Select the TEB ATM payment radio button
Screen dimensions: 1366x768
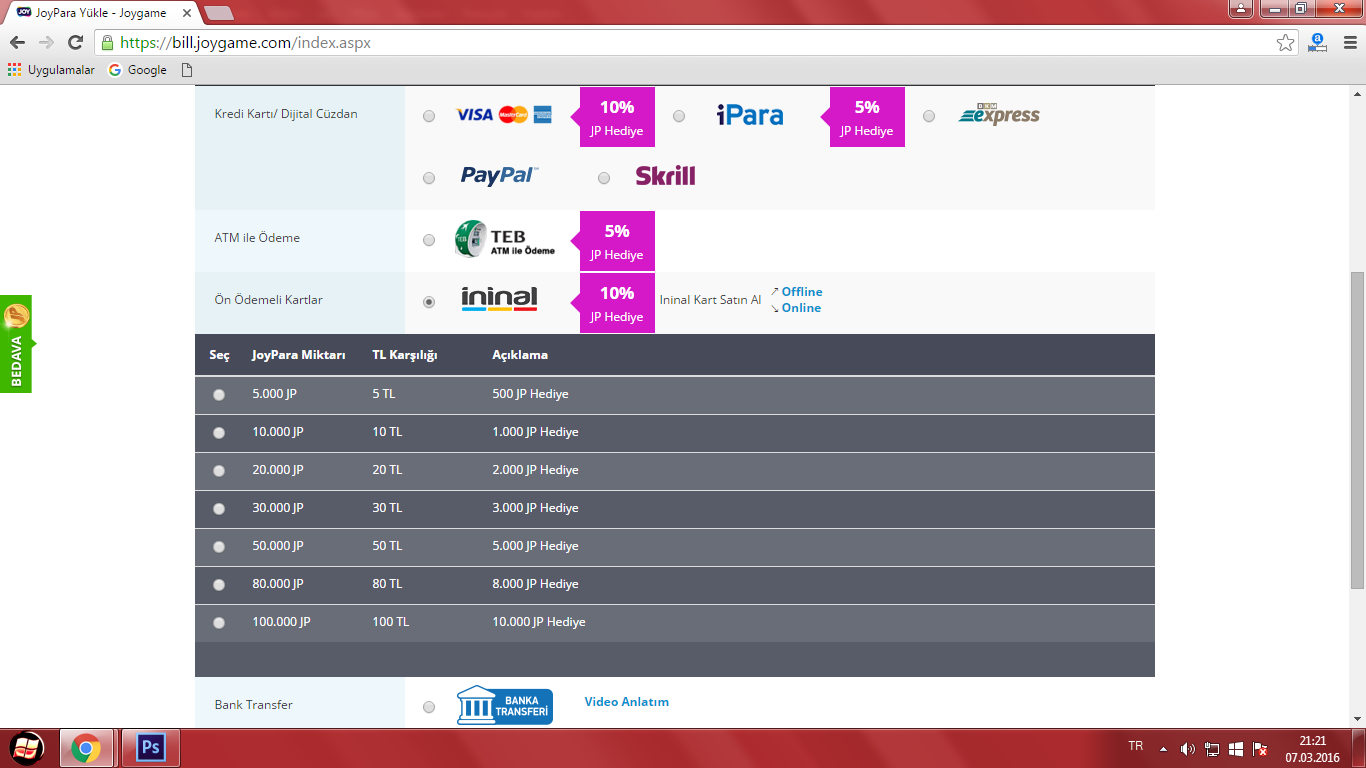pos(429,240)
